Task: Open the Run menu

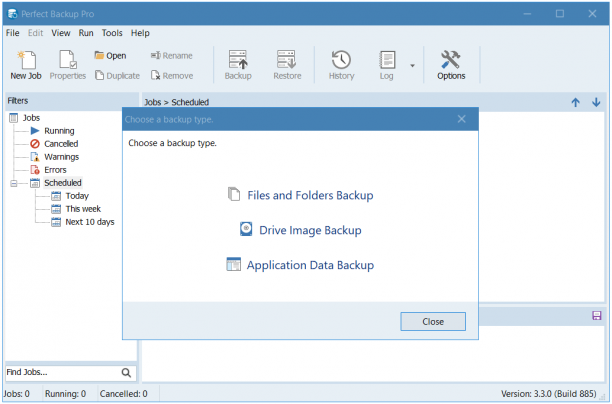Action: (86, 33)
